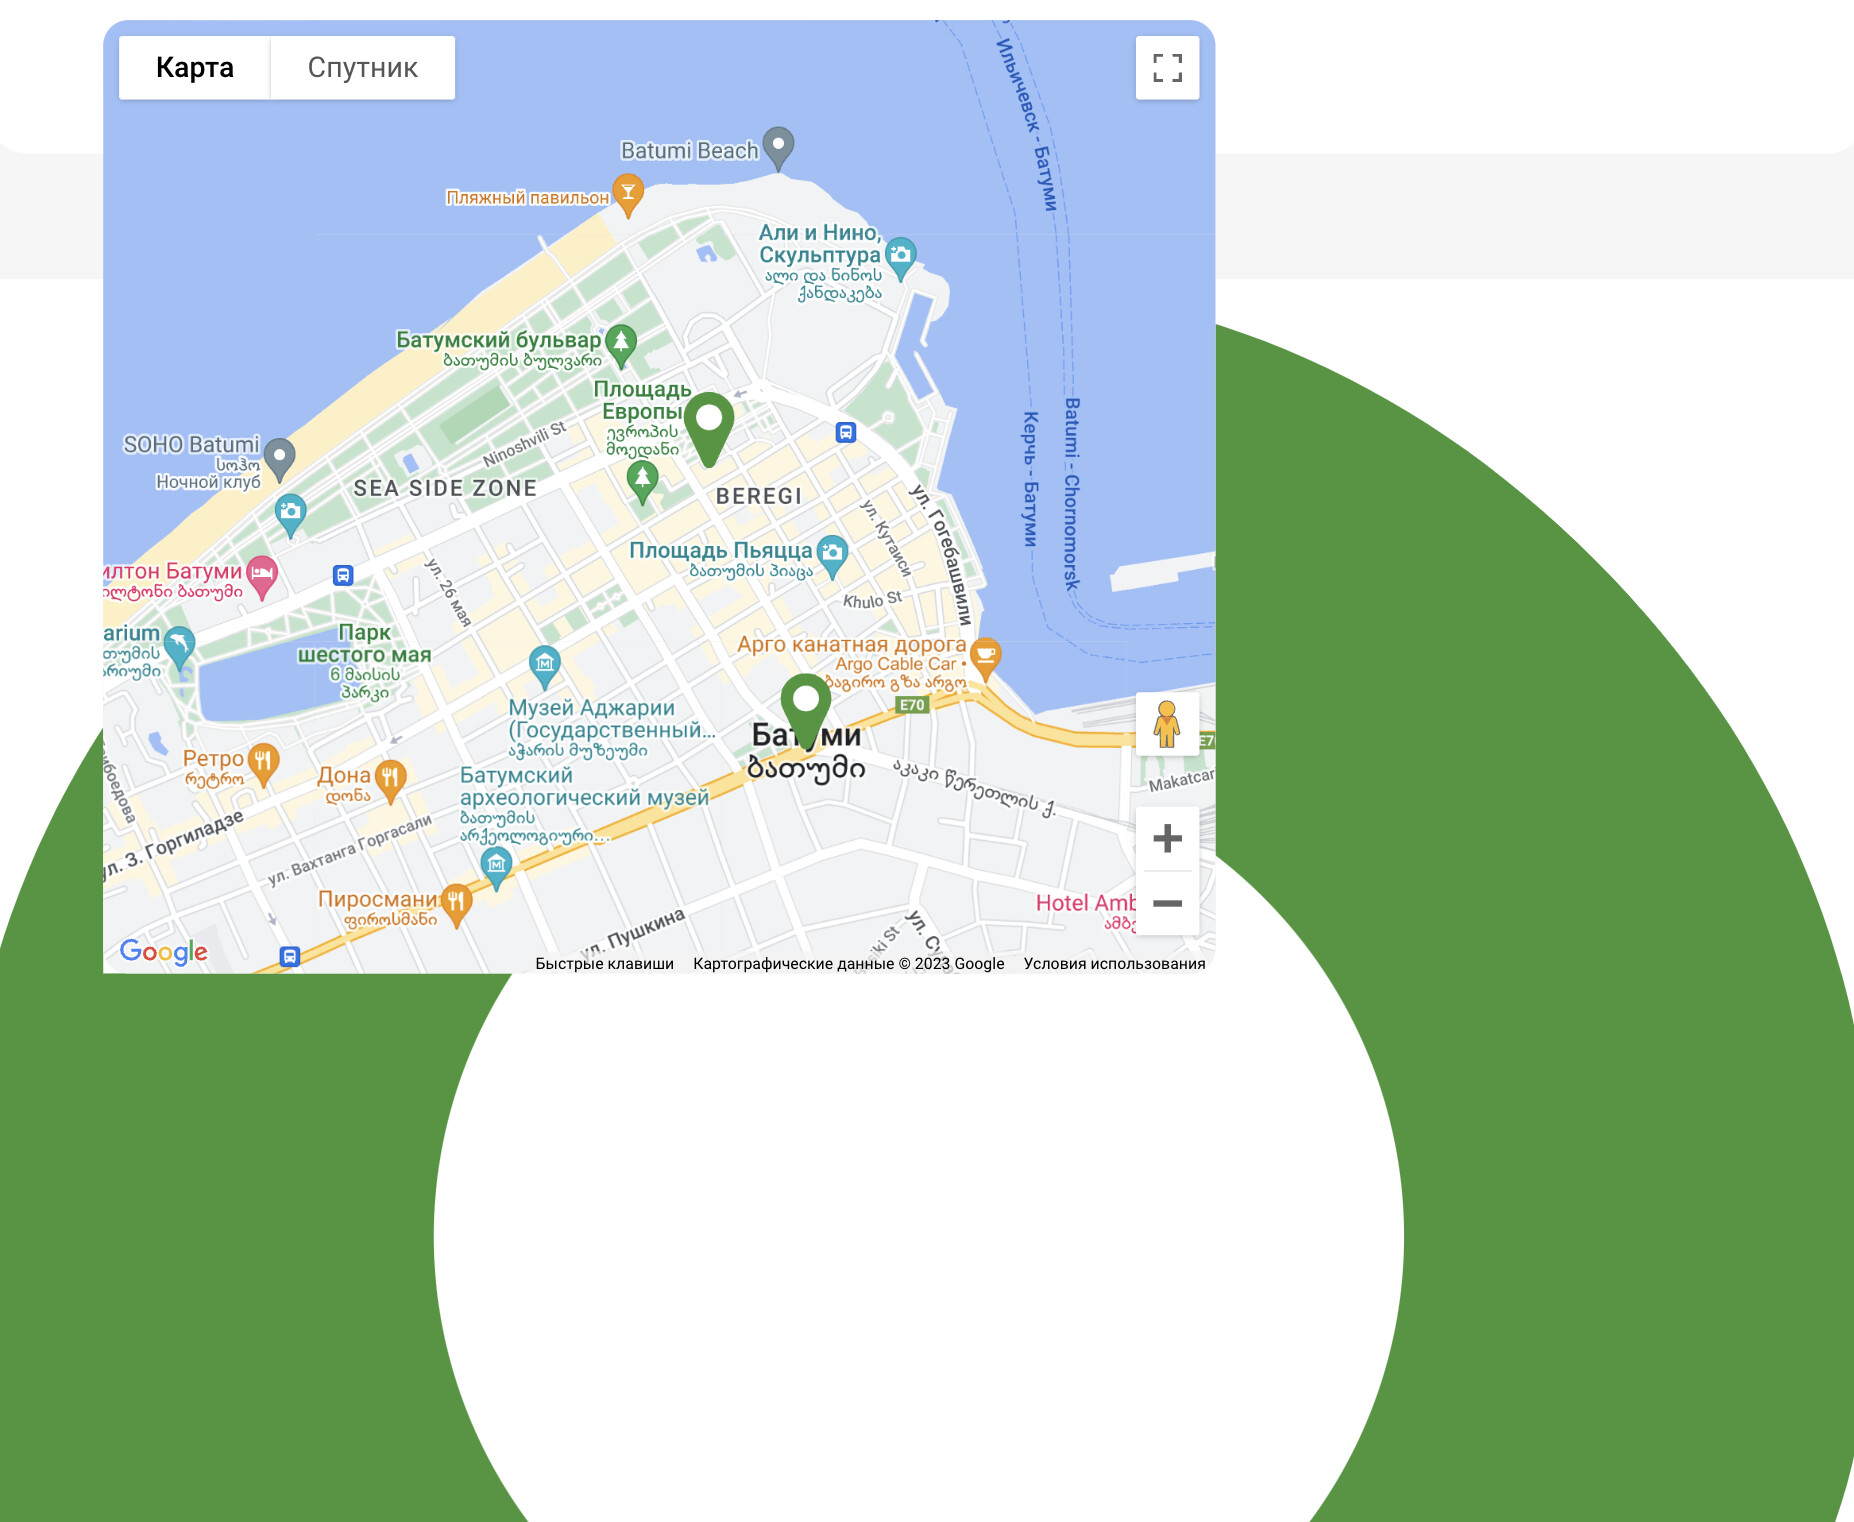
Task: Select the small park tree pin above BEREGI
Action: [642, 482]
